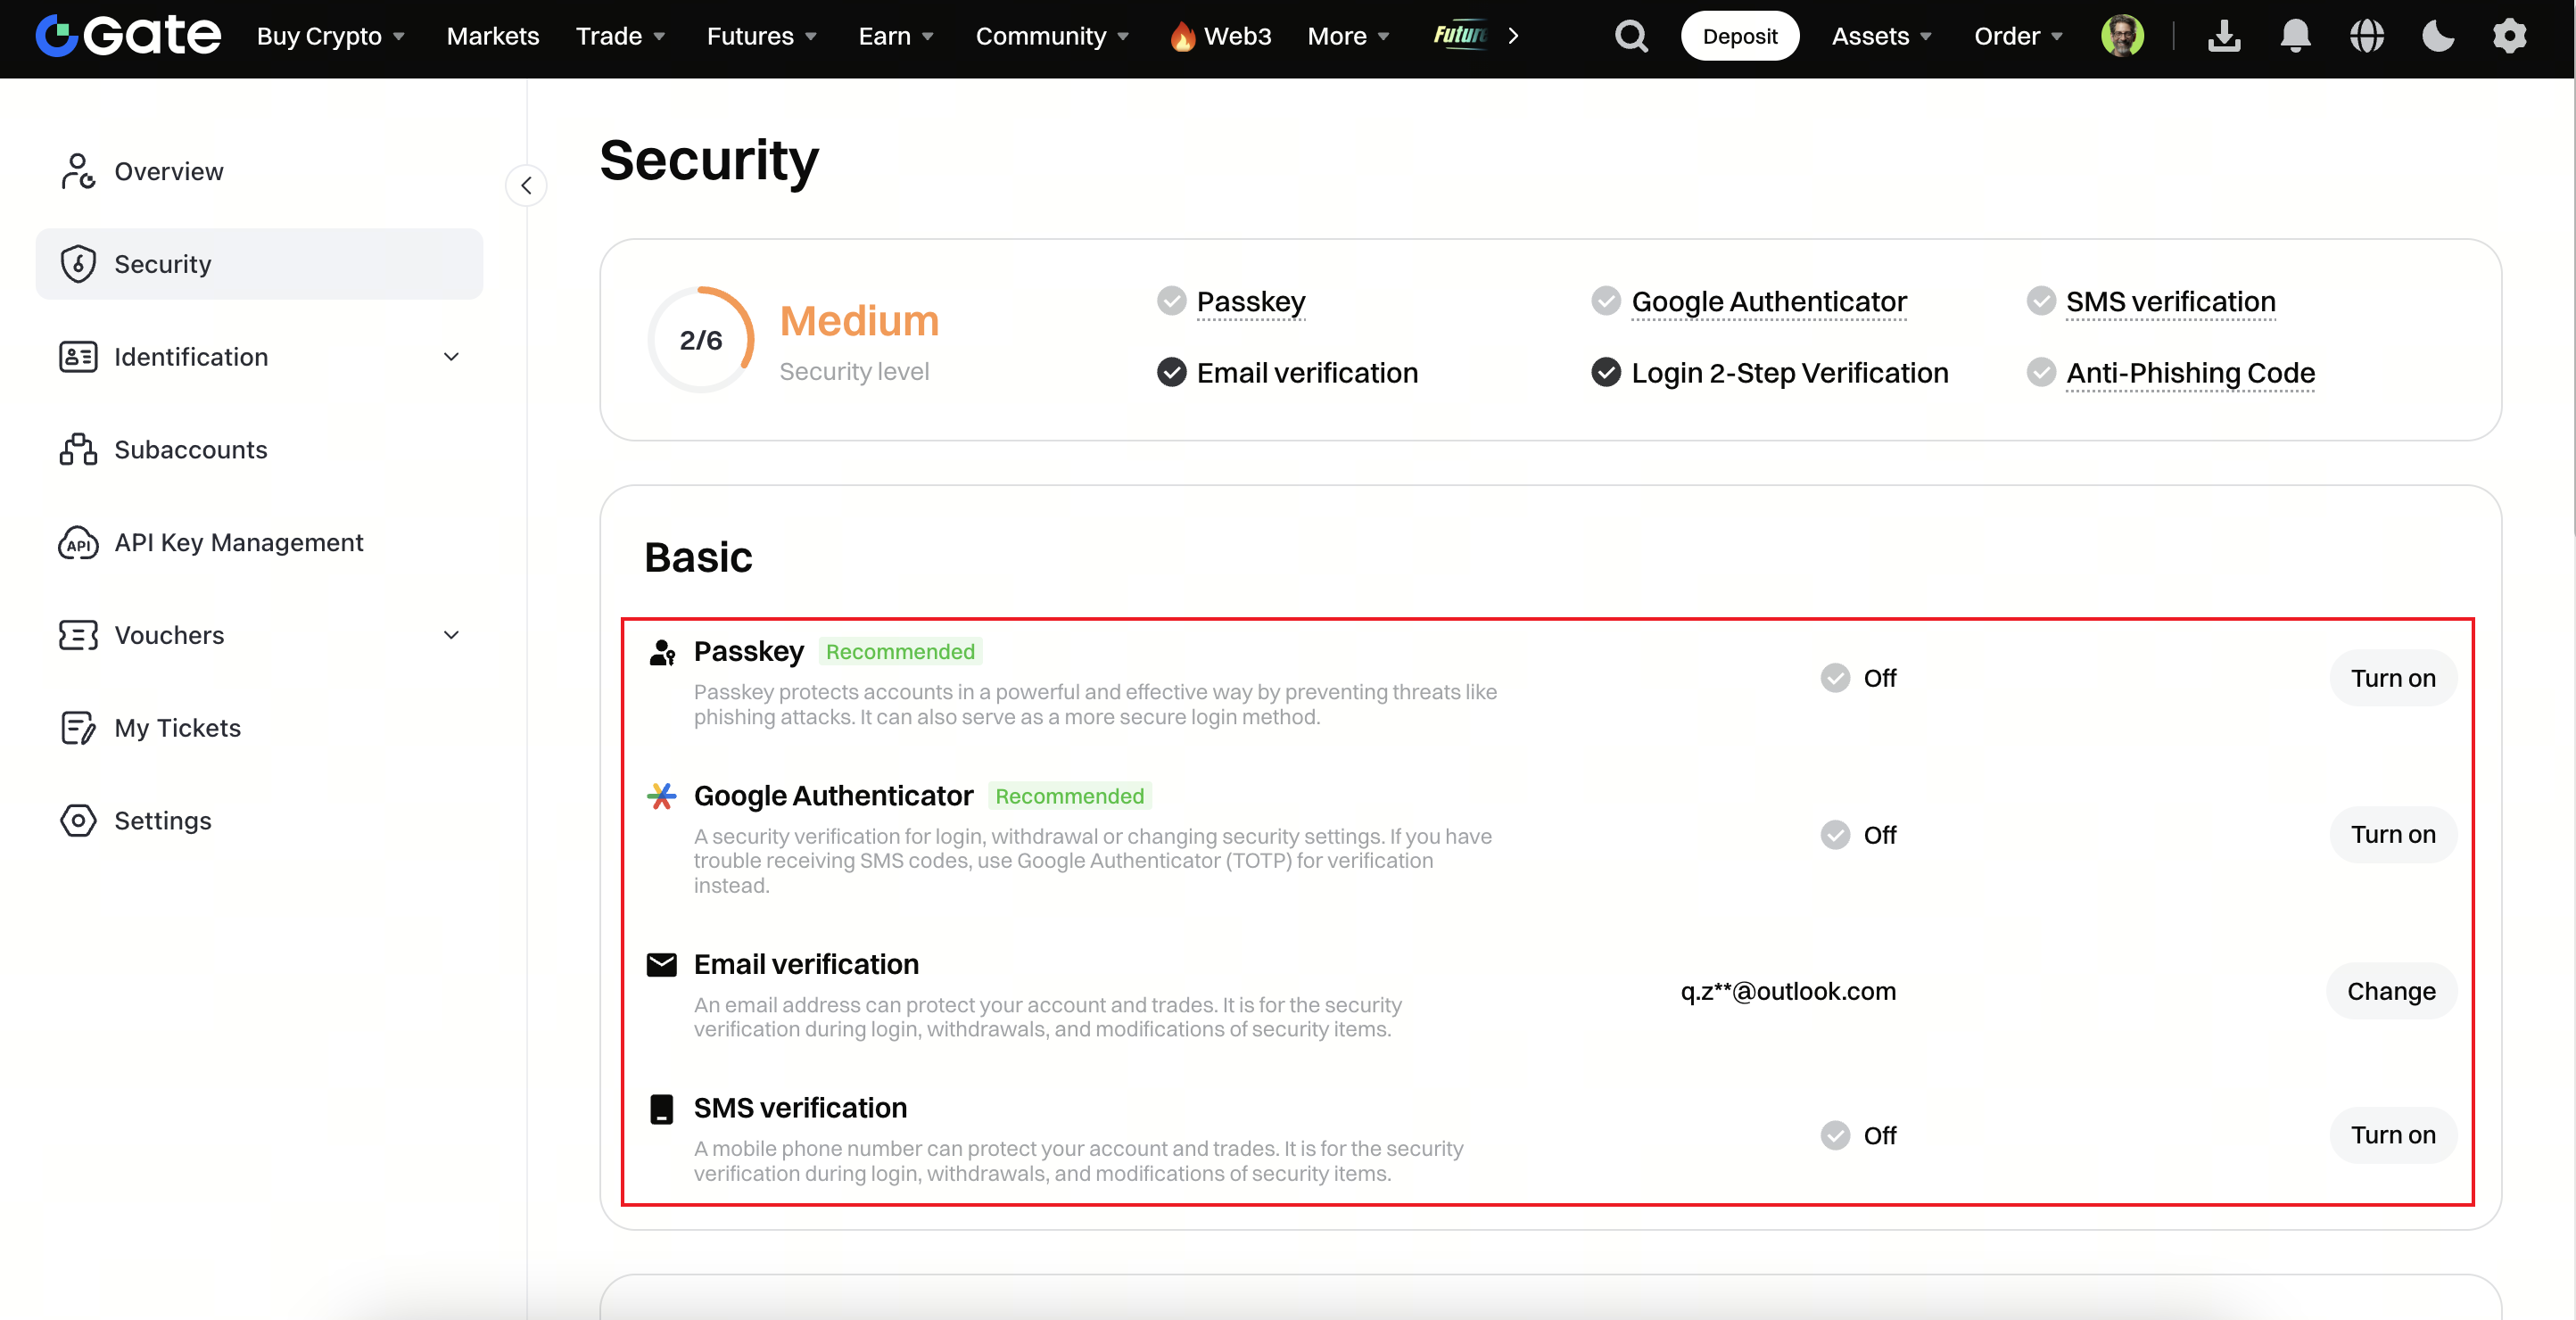The image size is (2576, 1320).
Task: Click the Gate logo
Action: coord(128,36)
